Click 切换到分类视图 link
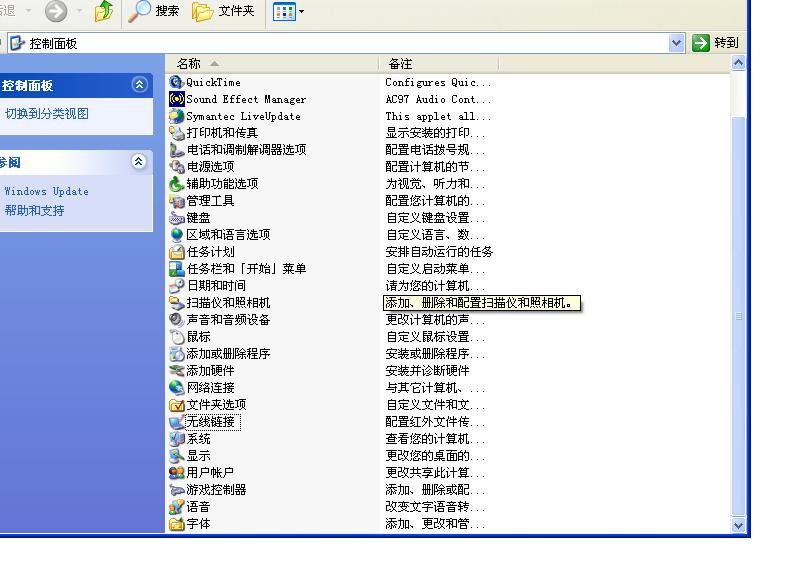The height and width of the screenshot is (584, 793). [x=47, y=114]
